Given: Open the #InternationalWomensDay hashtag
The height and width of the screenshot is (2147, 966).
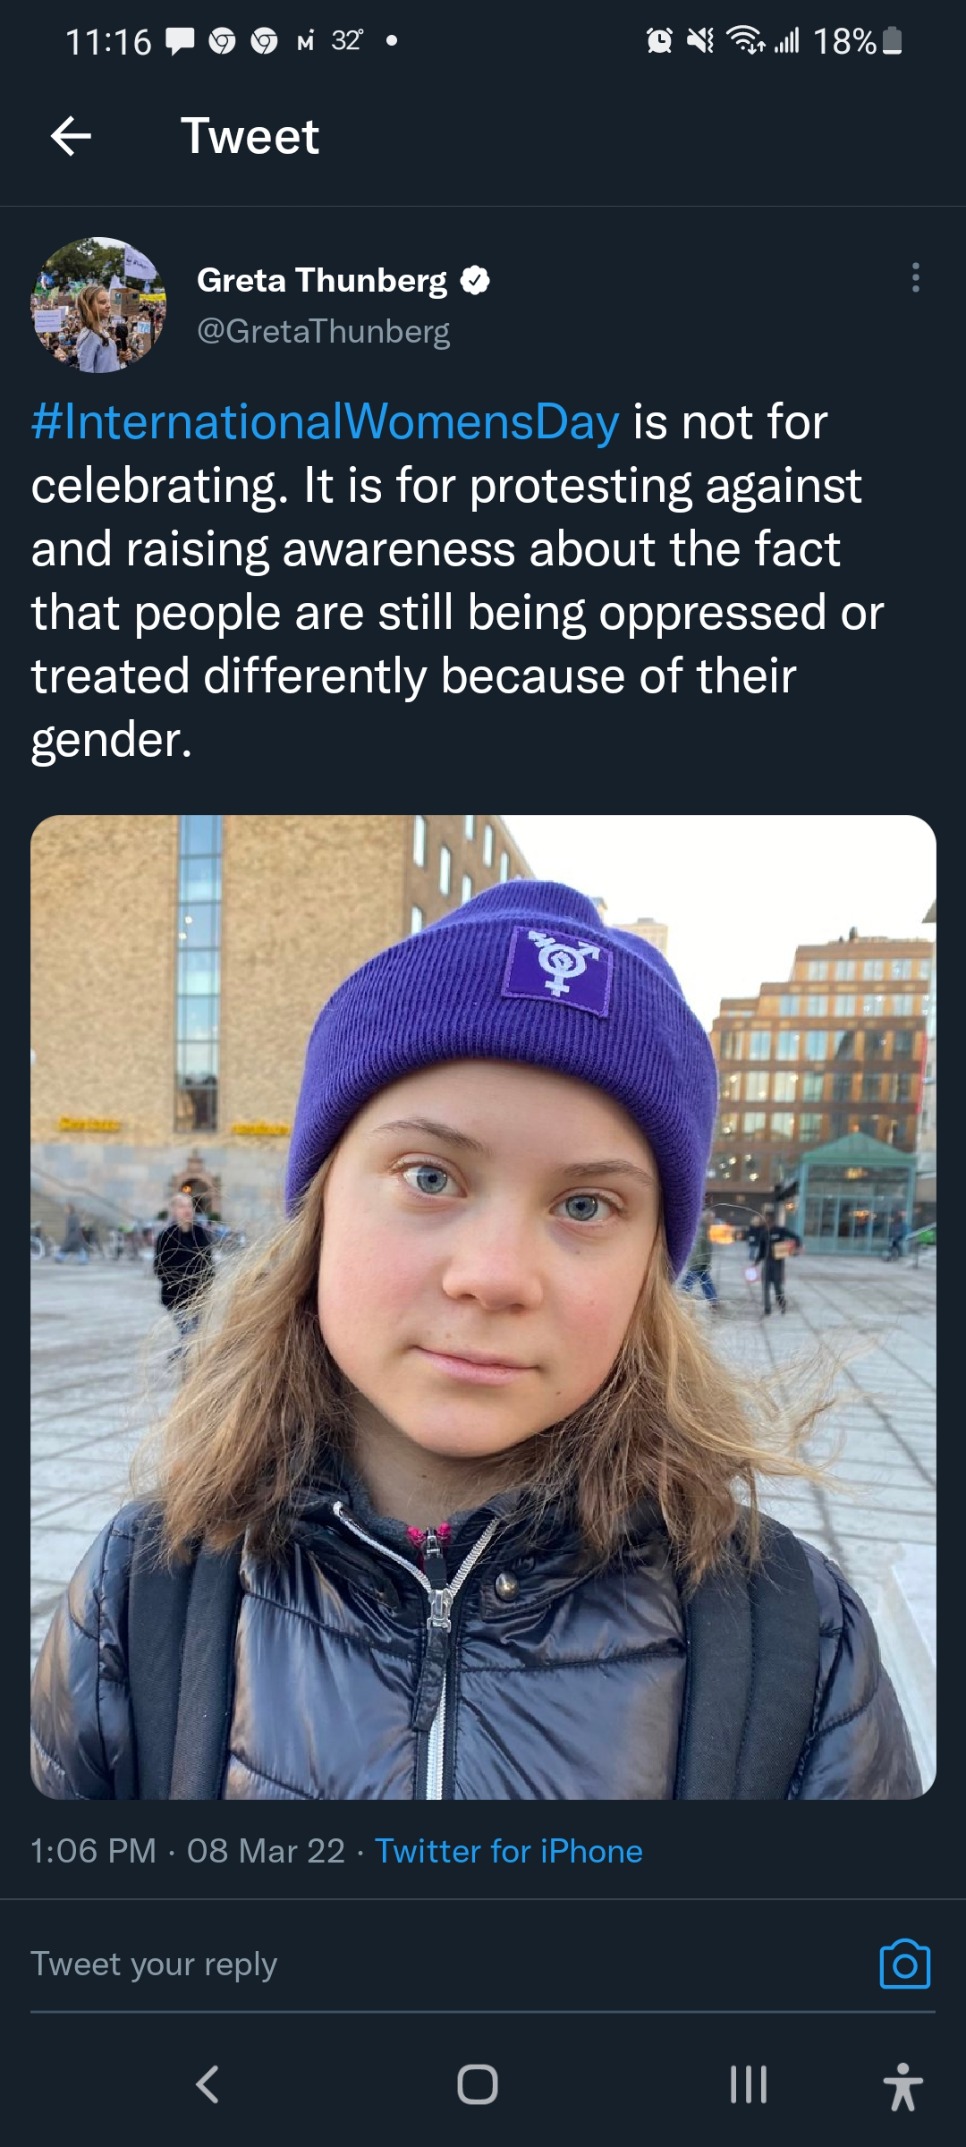Looking at the screenshot, I should coord(325,422).
